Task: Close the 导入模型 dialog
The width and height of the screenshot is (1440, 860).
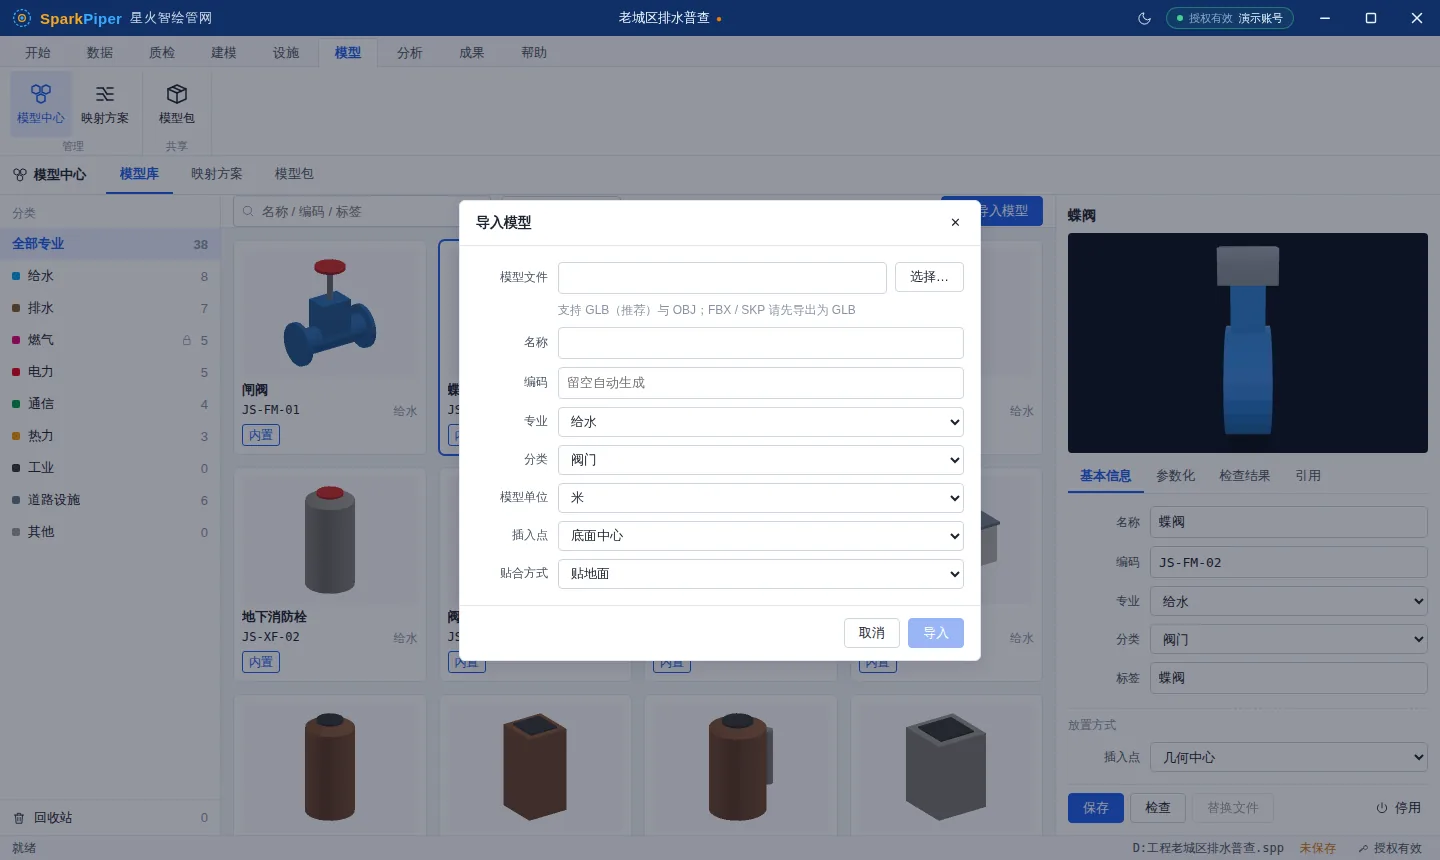Action: click(x=955, y=222)
